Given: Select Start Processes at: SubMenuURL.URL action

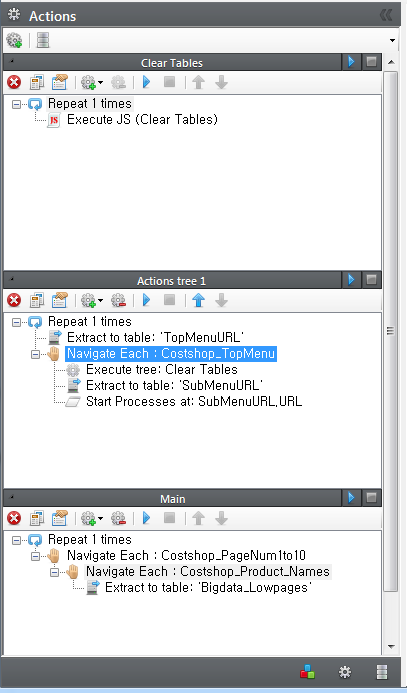Looking at the screenshot, I should (194, 401).
